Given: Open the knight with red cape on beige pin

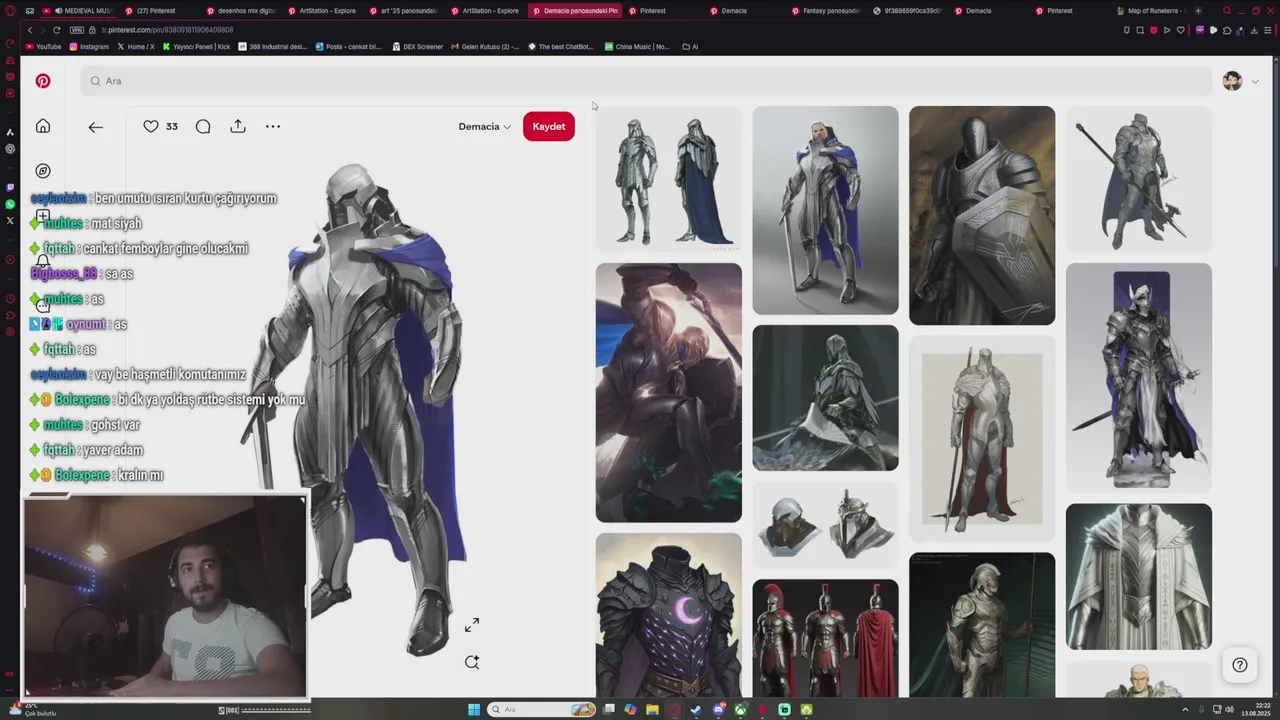Looking at the screenshot, I should click(x=982, y=438).
